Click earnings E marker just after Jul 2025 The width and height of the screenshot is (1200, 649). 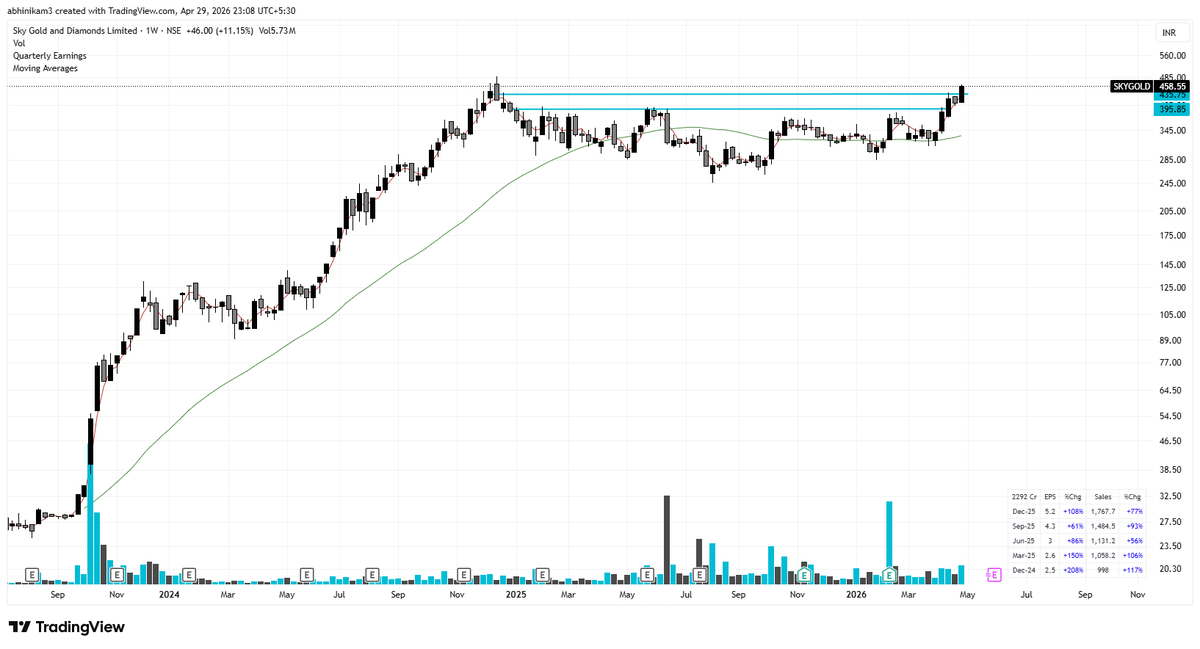(x=699, y=575)
